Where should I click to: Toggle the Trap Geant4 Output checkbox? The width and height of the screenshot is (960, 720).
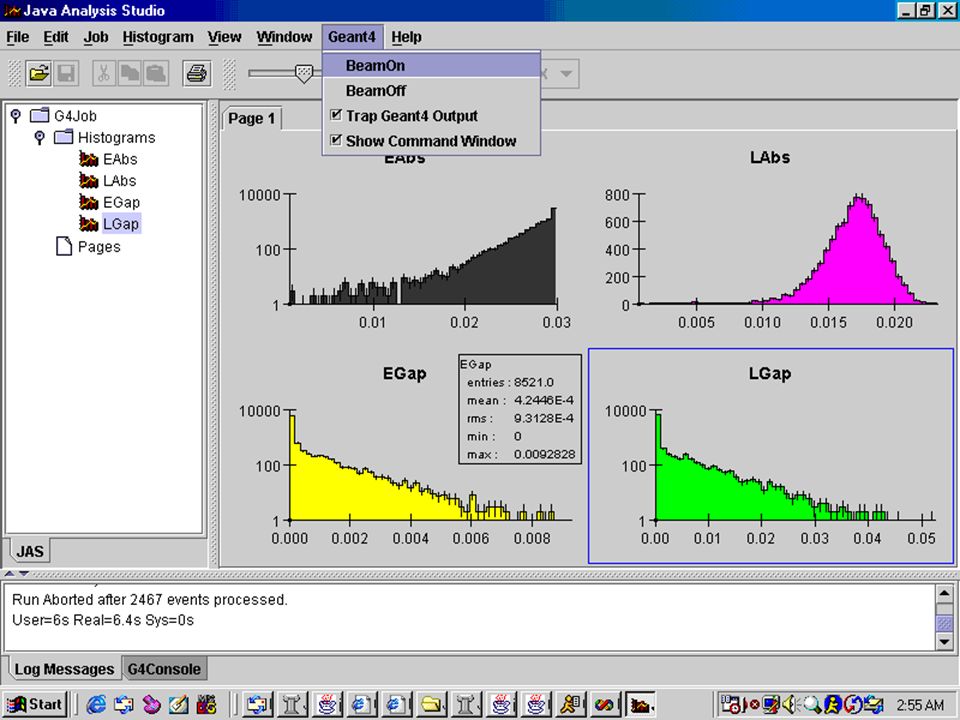point(336,114)
